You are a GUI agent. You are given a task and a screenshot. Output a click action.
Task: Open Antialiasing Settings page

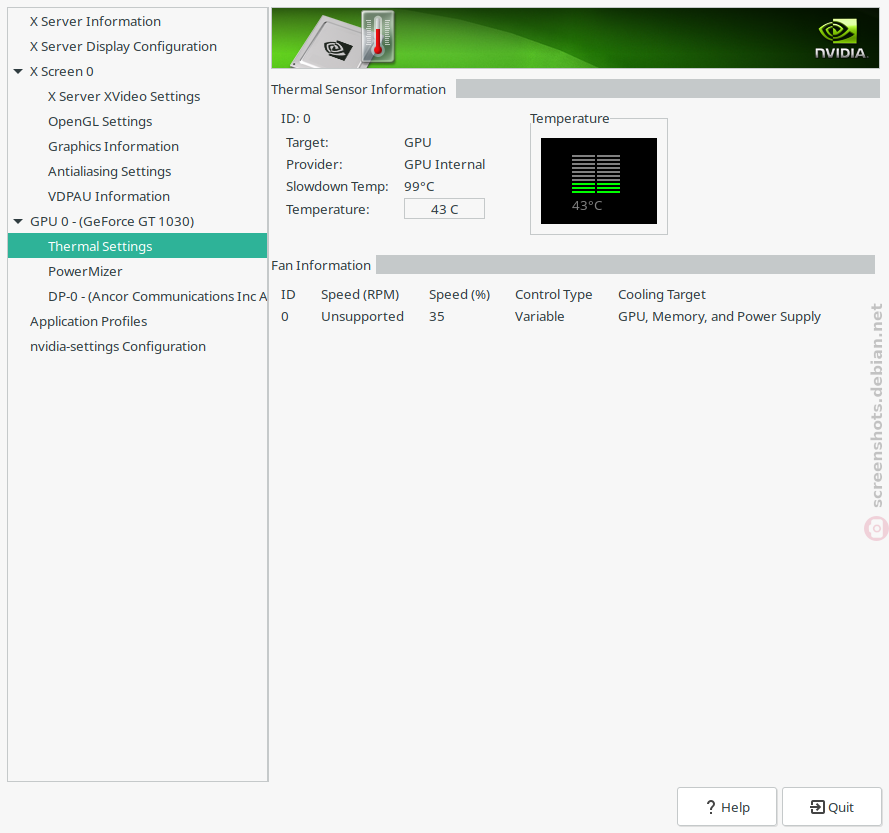pyautogui.click(x=109, y=171)
